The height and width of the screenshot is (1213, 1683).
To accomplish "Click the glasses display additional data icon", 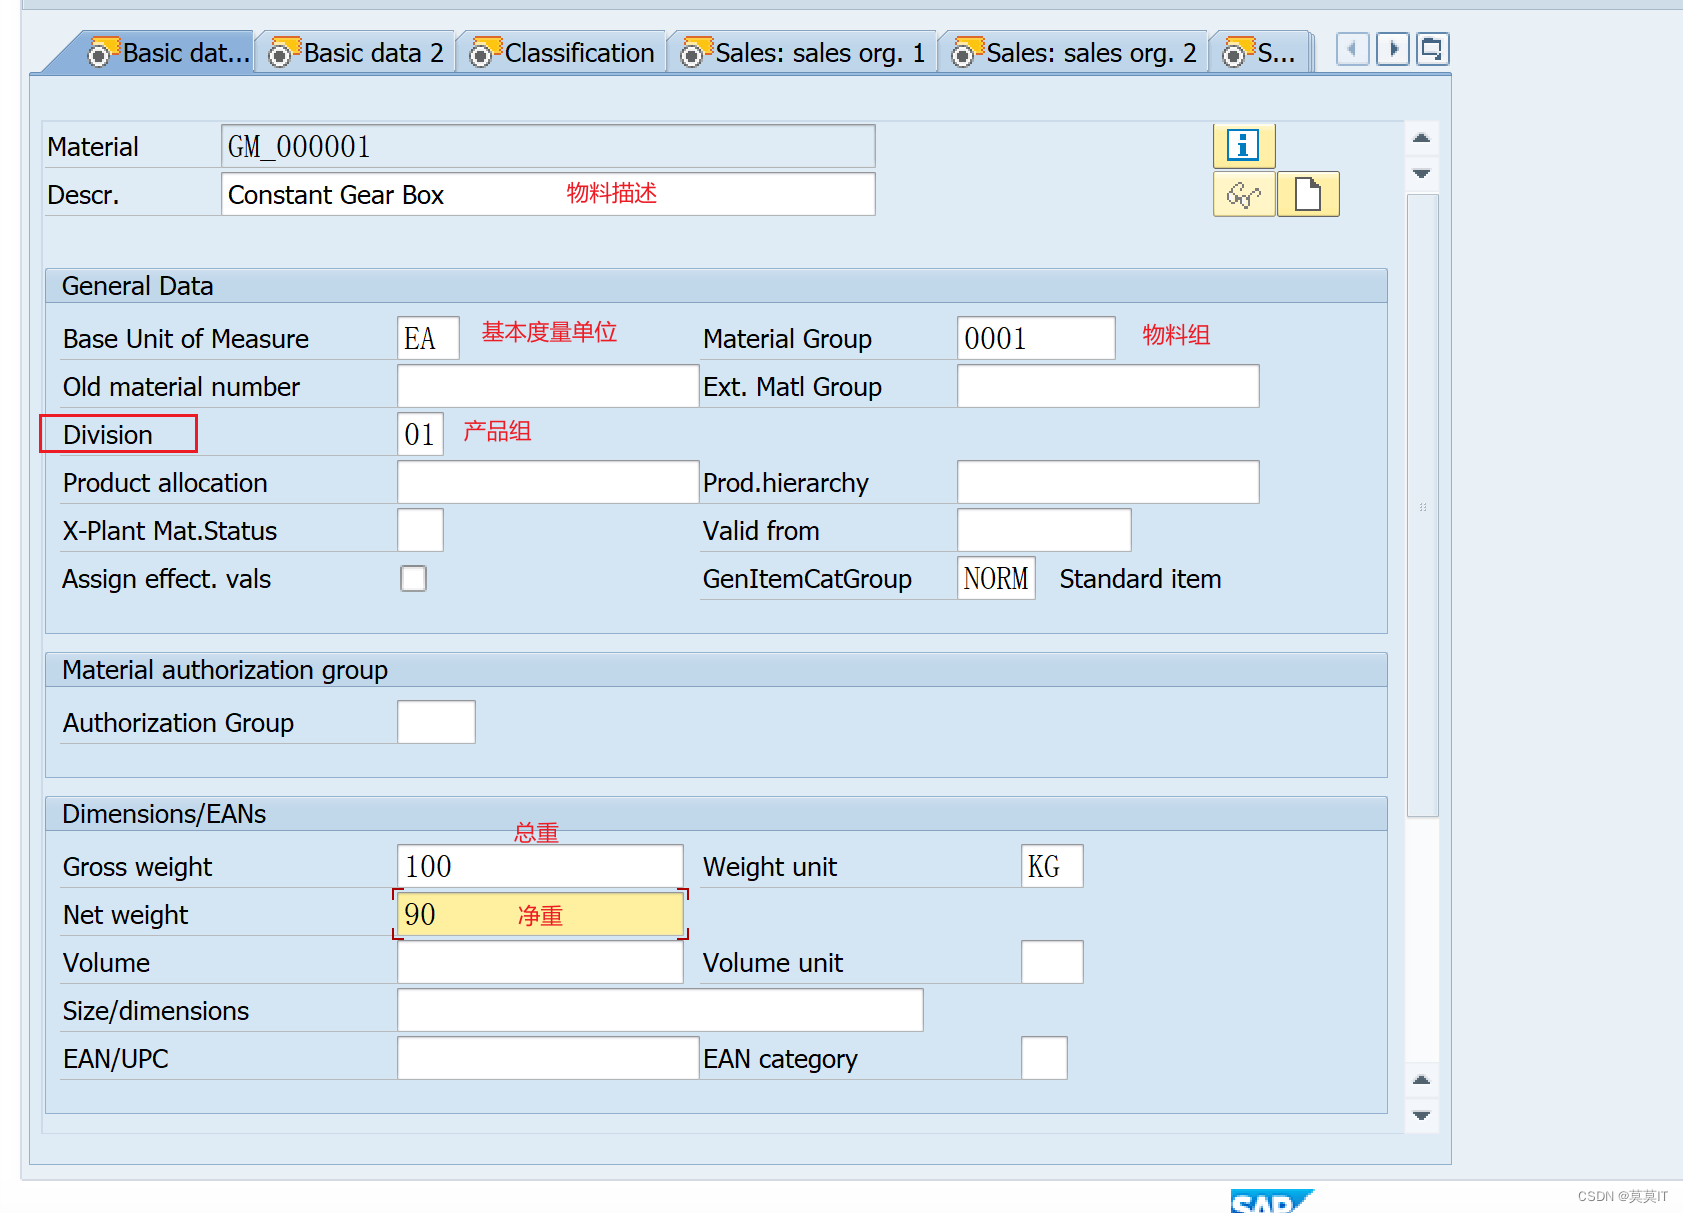I will [1243, 194].
